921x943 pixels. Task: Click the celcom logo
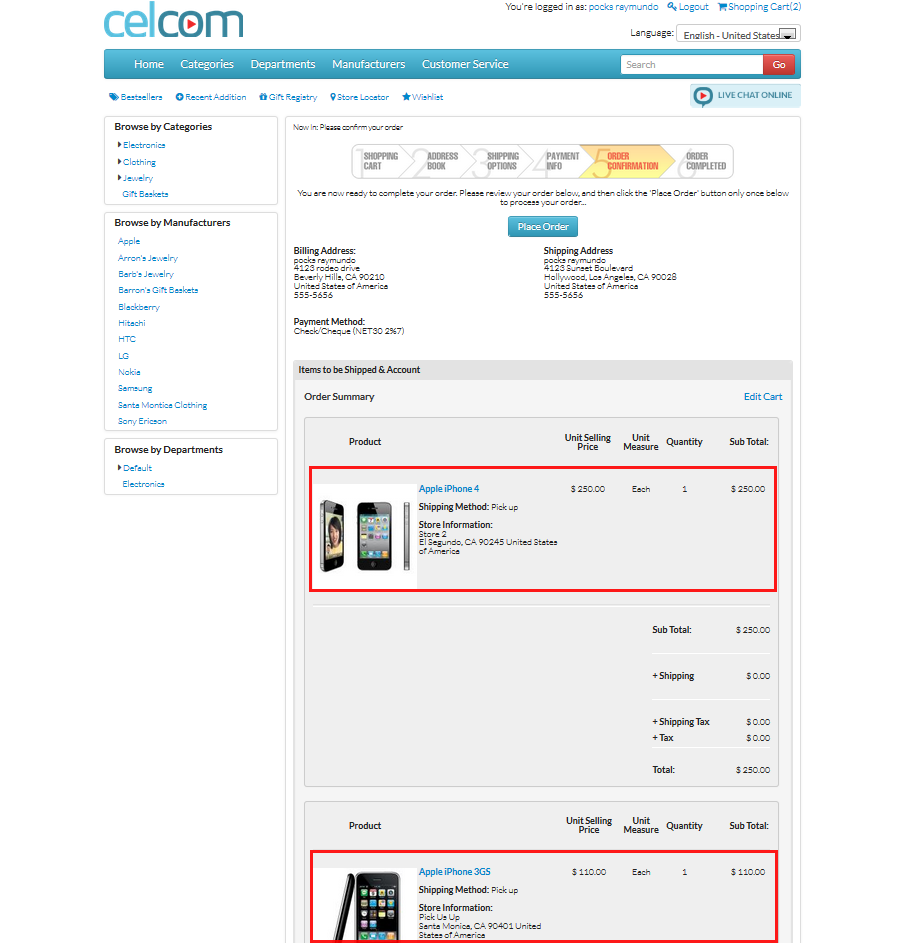(x=173, y=20)
